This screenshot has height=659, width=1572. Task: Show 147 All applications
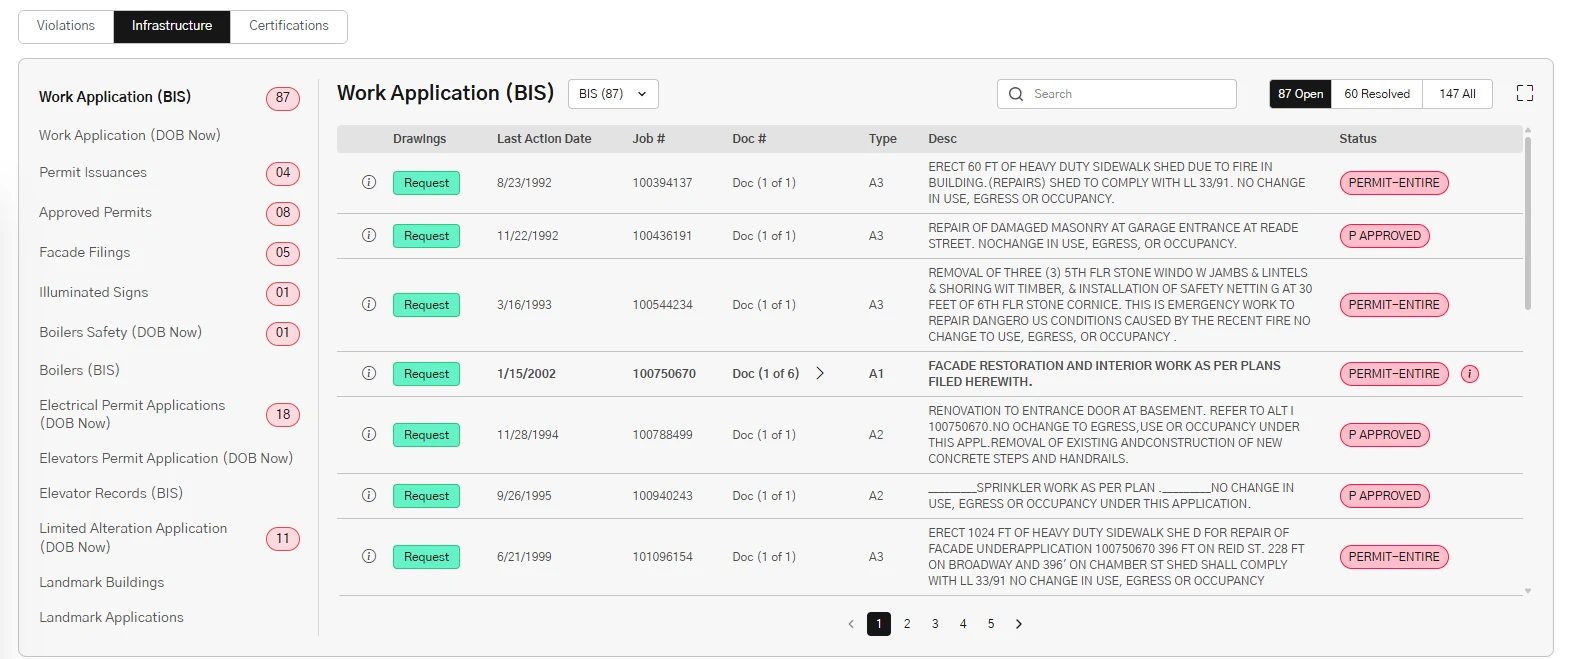pos(1457,94)
